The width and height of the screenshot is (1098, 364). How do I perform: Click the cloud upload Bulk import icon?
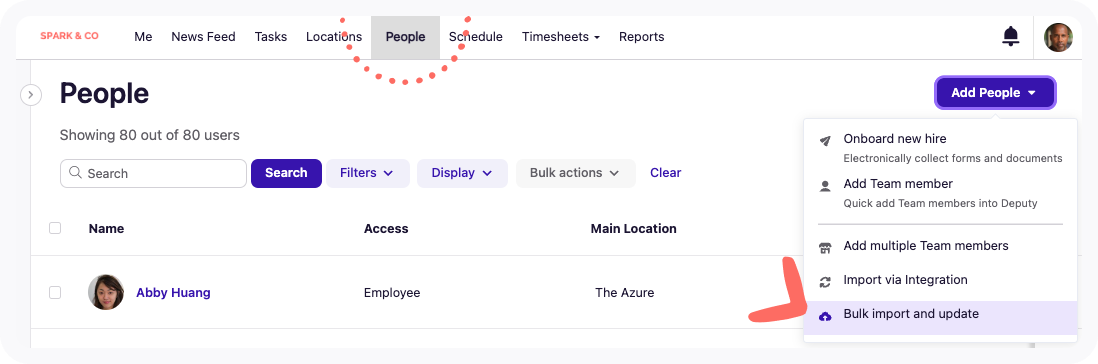(x=825, y=316)
